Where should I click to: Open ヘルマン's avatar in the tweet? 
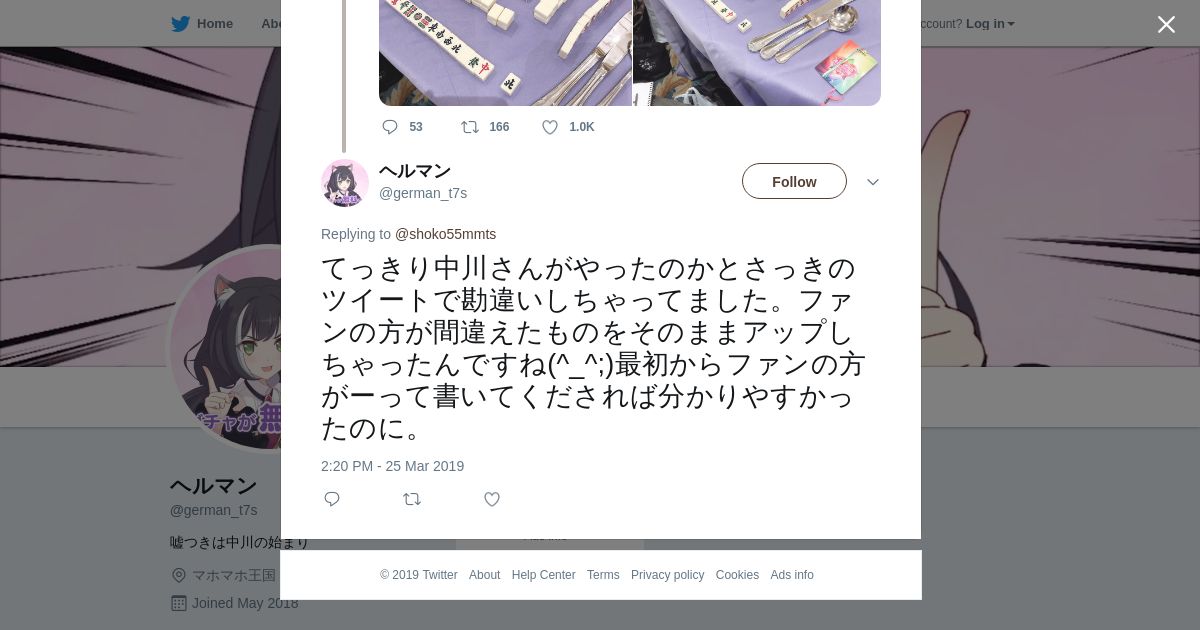(345, 183)
